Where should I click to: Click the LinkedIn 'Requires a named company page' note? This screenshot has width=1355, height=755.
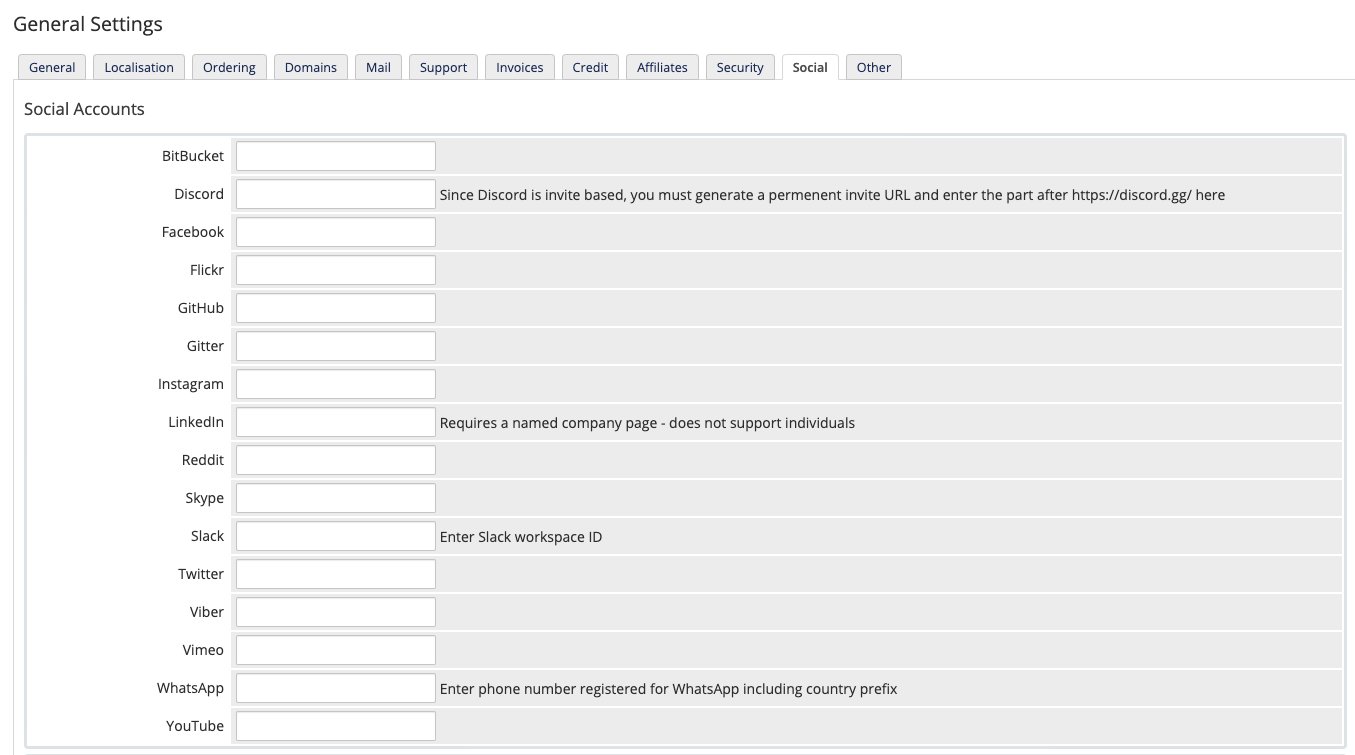click(647, 423)
